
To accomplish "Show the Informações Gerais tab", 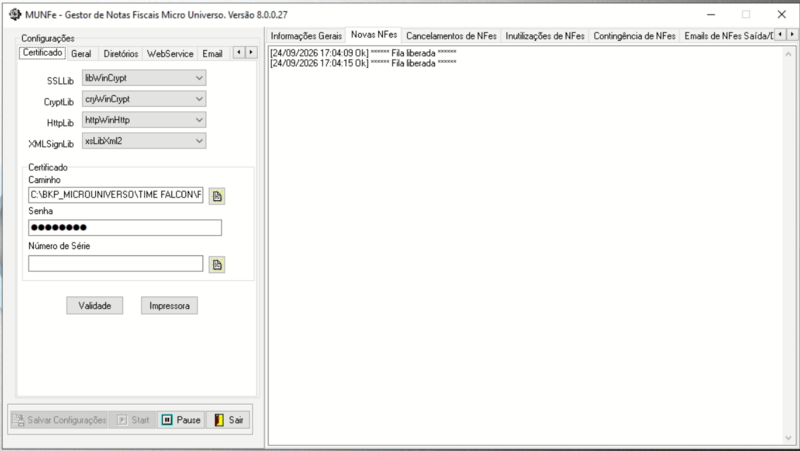I will pyautogui.click(x=306, y=36).
